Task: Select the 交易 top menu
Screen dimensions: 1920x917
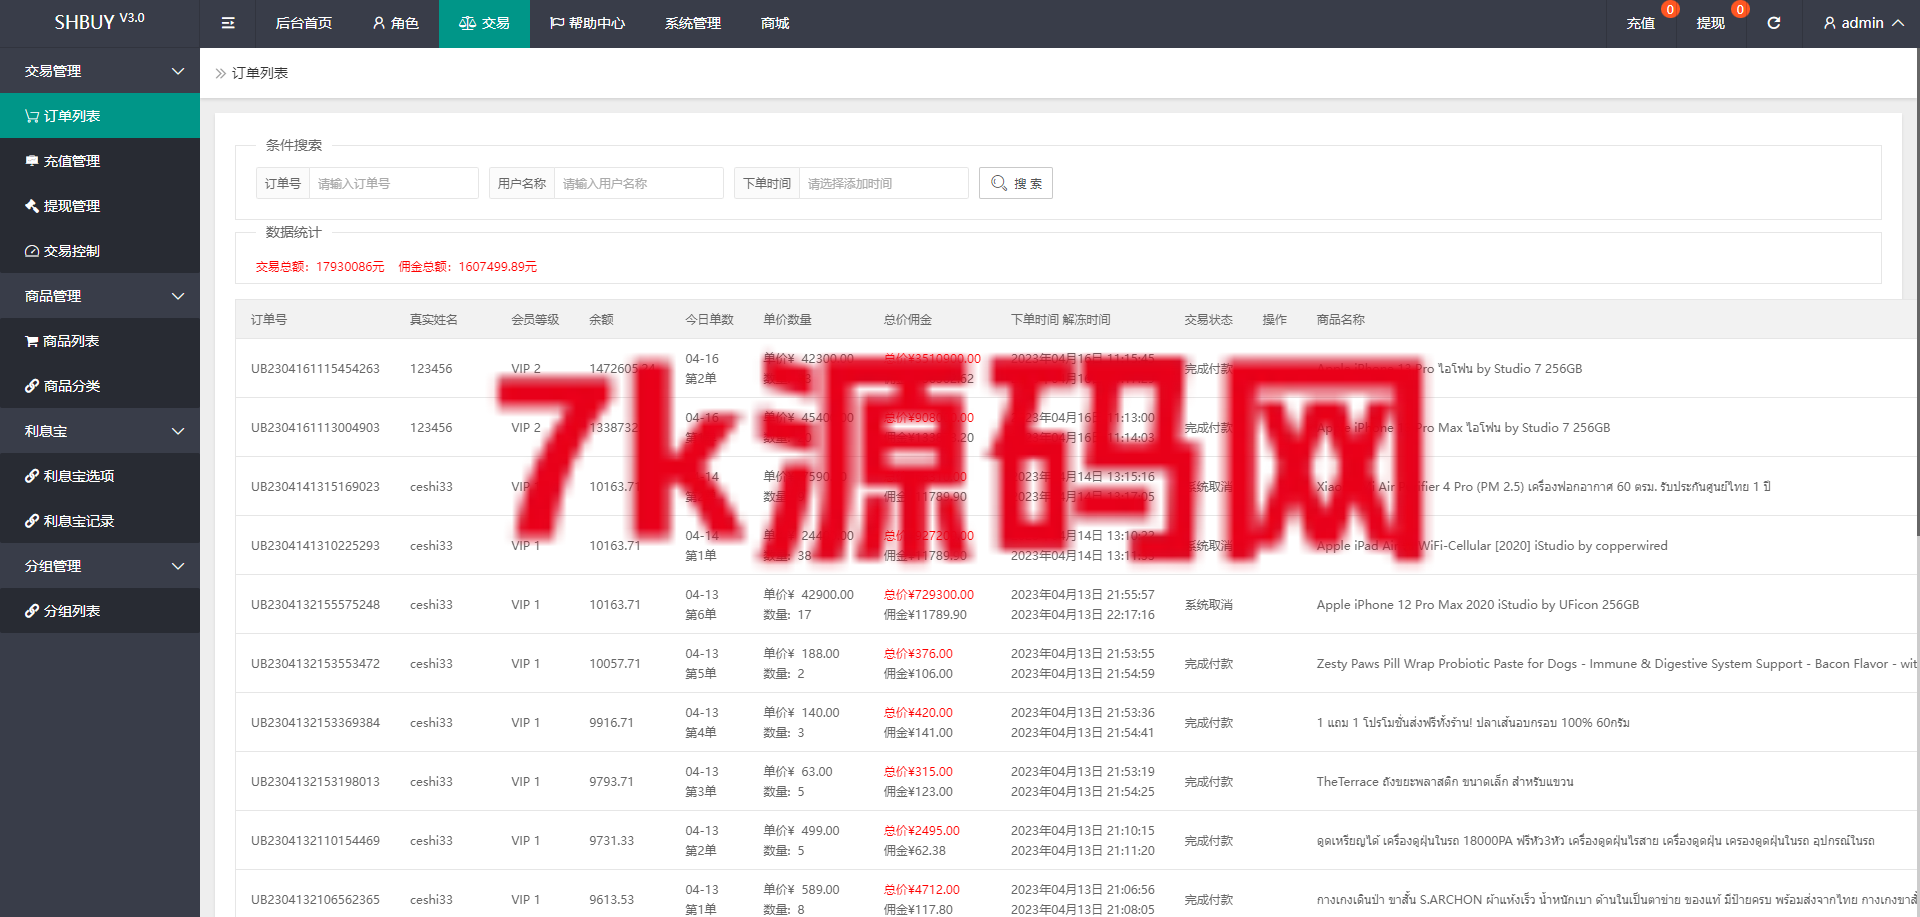Action: click(484, 23)
